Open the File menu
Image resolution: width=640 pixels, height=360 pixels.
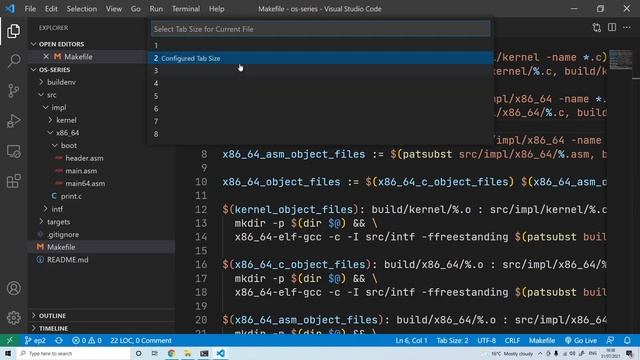[x=30, y=9]
